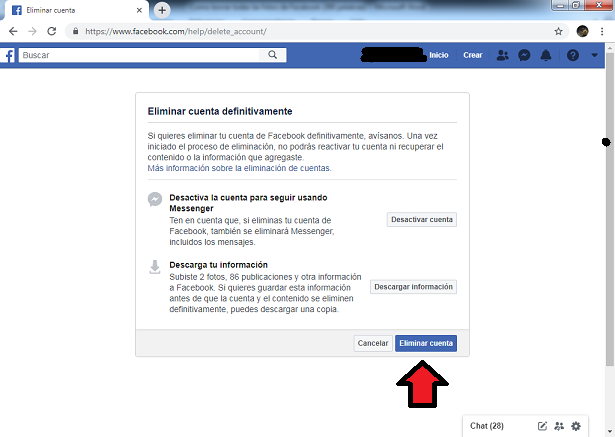Image resolution: width=615 pixels, height=437 pixels.
Task: Open a new browser tab
Action: tap(162, 10)
